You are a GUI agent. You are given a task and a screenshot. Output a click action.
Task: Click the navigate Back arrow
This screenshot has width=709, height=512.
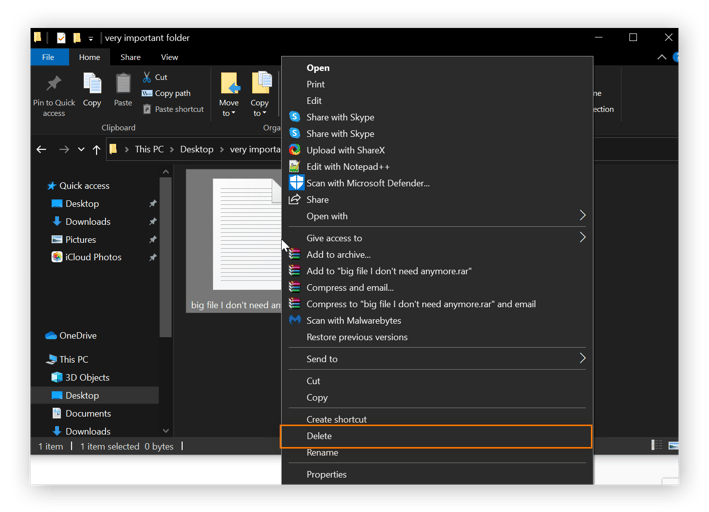pyautogui.click(x=41, y=149)
